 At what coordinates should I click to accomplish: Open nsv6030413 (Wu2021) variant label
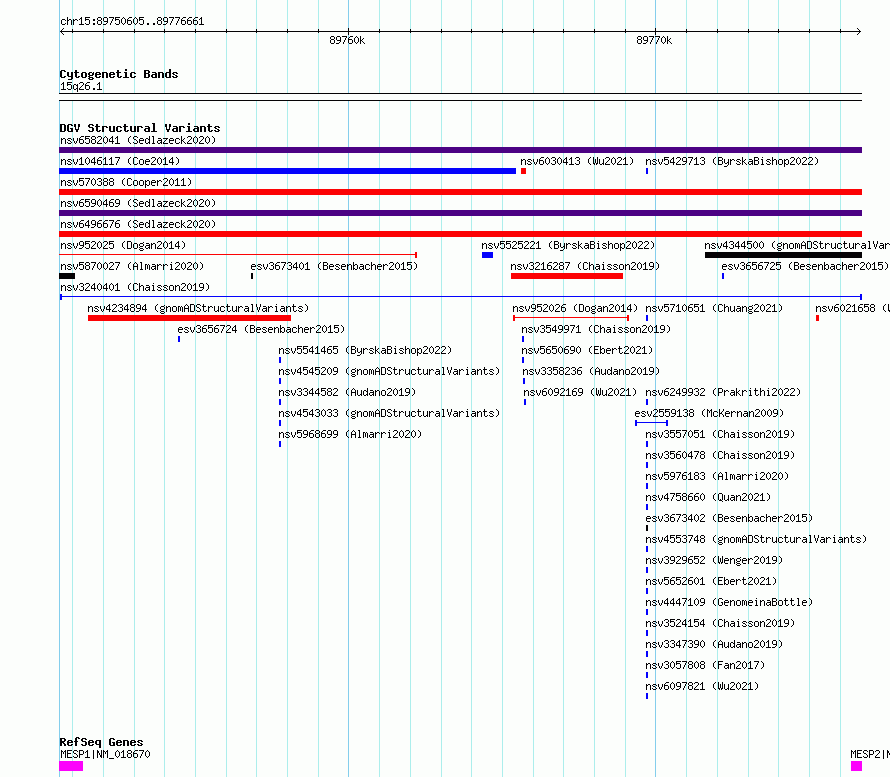pyautogui.click(x=577, y=161)
